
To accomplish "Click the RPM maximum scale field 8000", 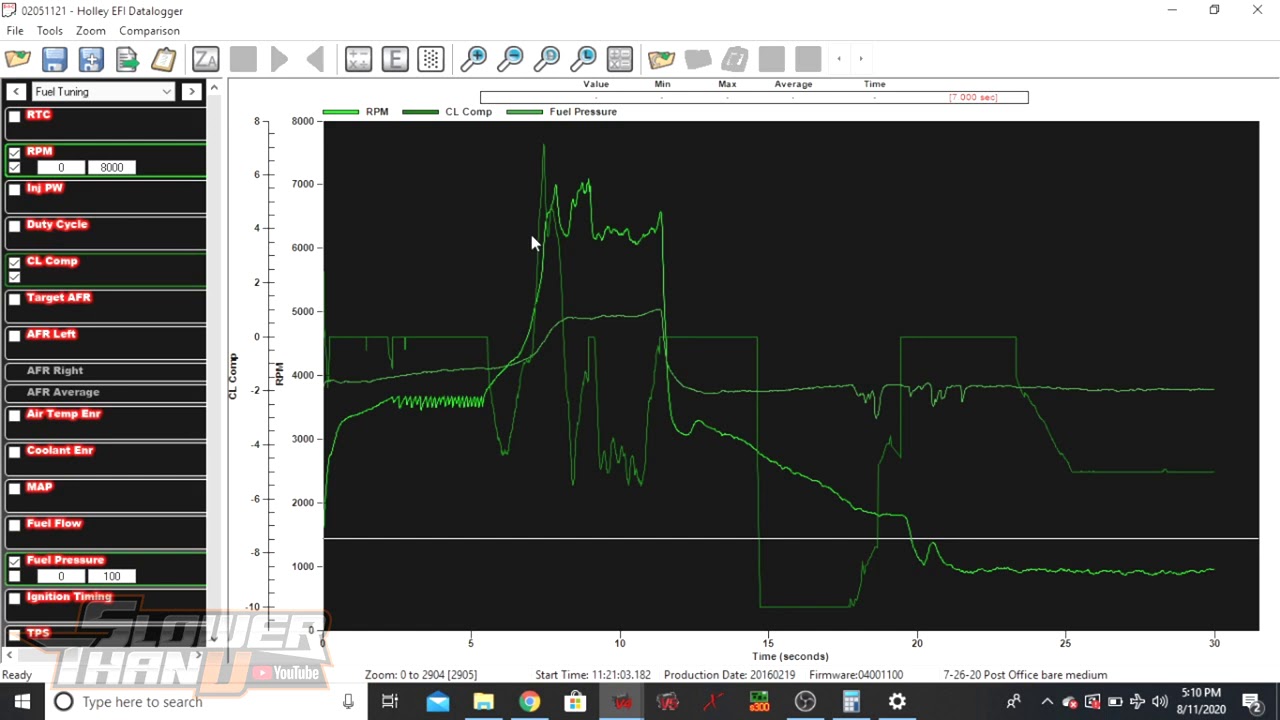I will click(112, 167).
